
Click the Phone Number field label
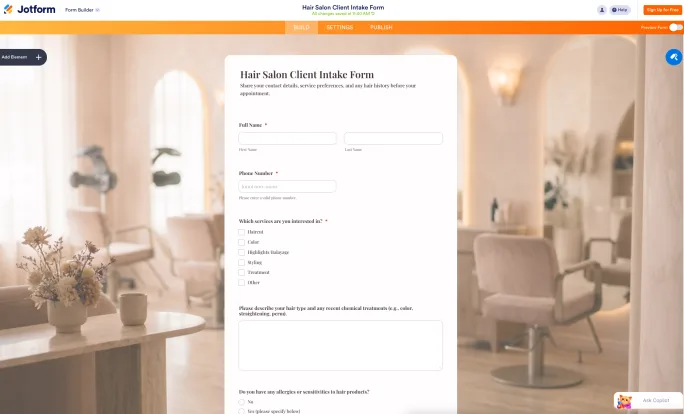tap(256, 173)
